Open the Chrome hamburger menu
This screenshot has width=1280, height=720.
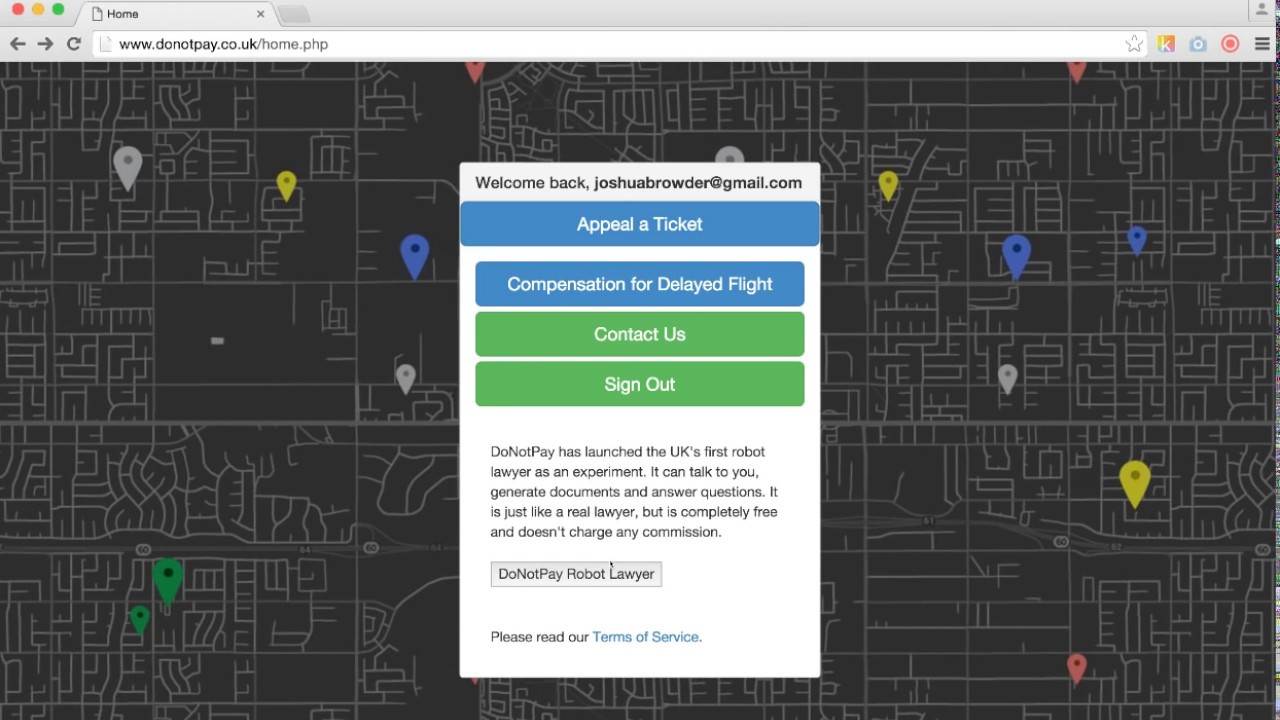[1262, 44]
